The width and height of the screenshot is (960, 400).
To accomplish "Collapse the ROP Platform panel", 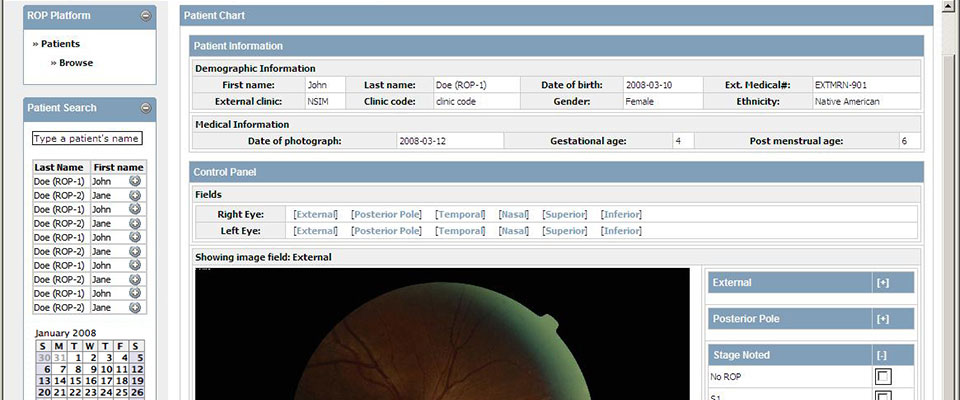I will (x=146, y=17).
